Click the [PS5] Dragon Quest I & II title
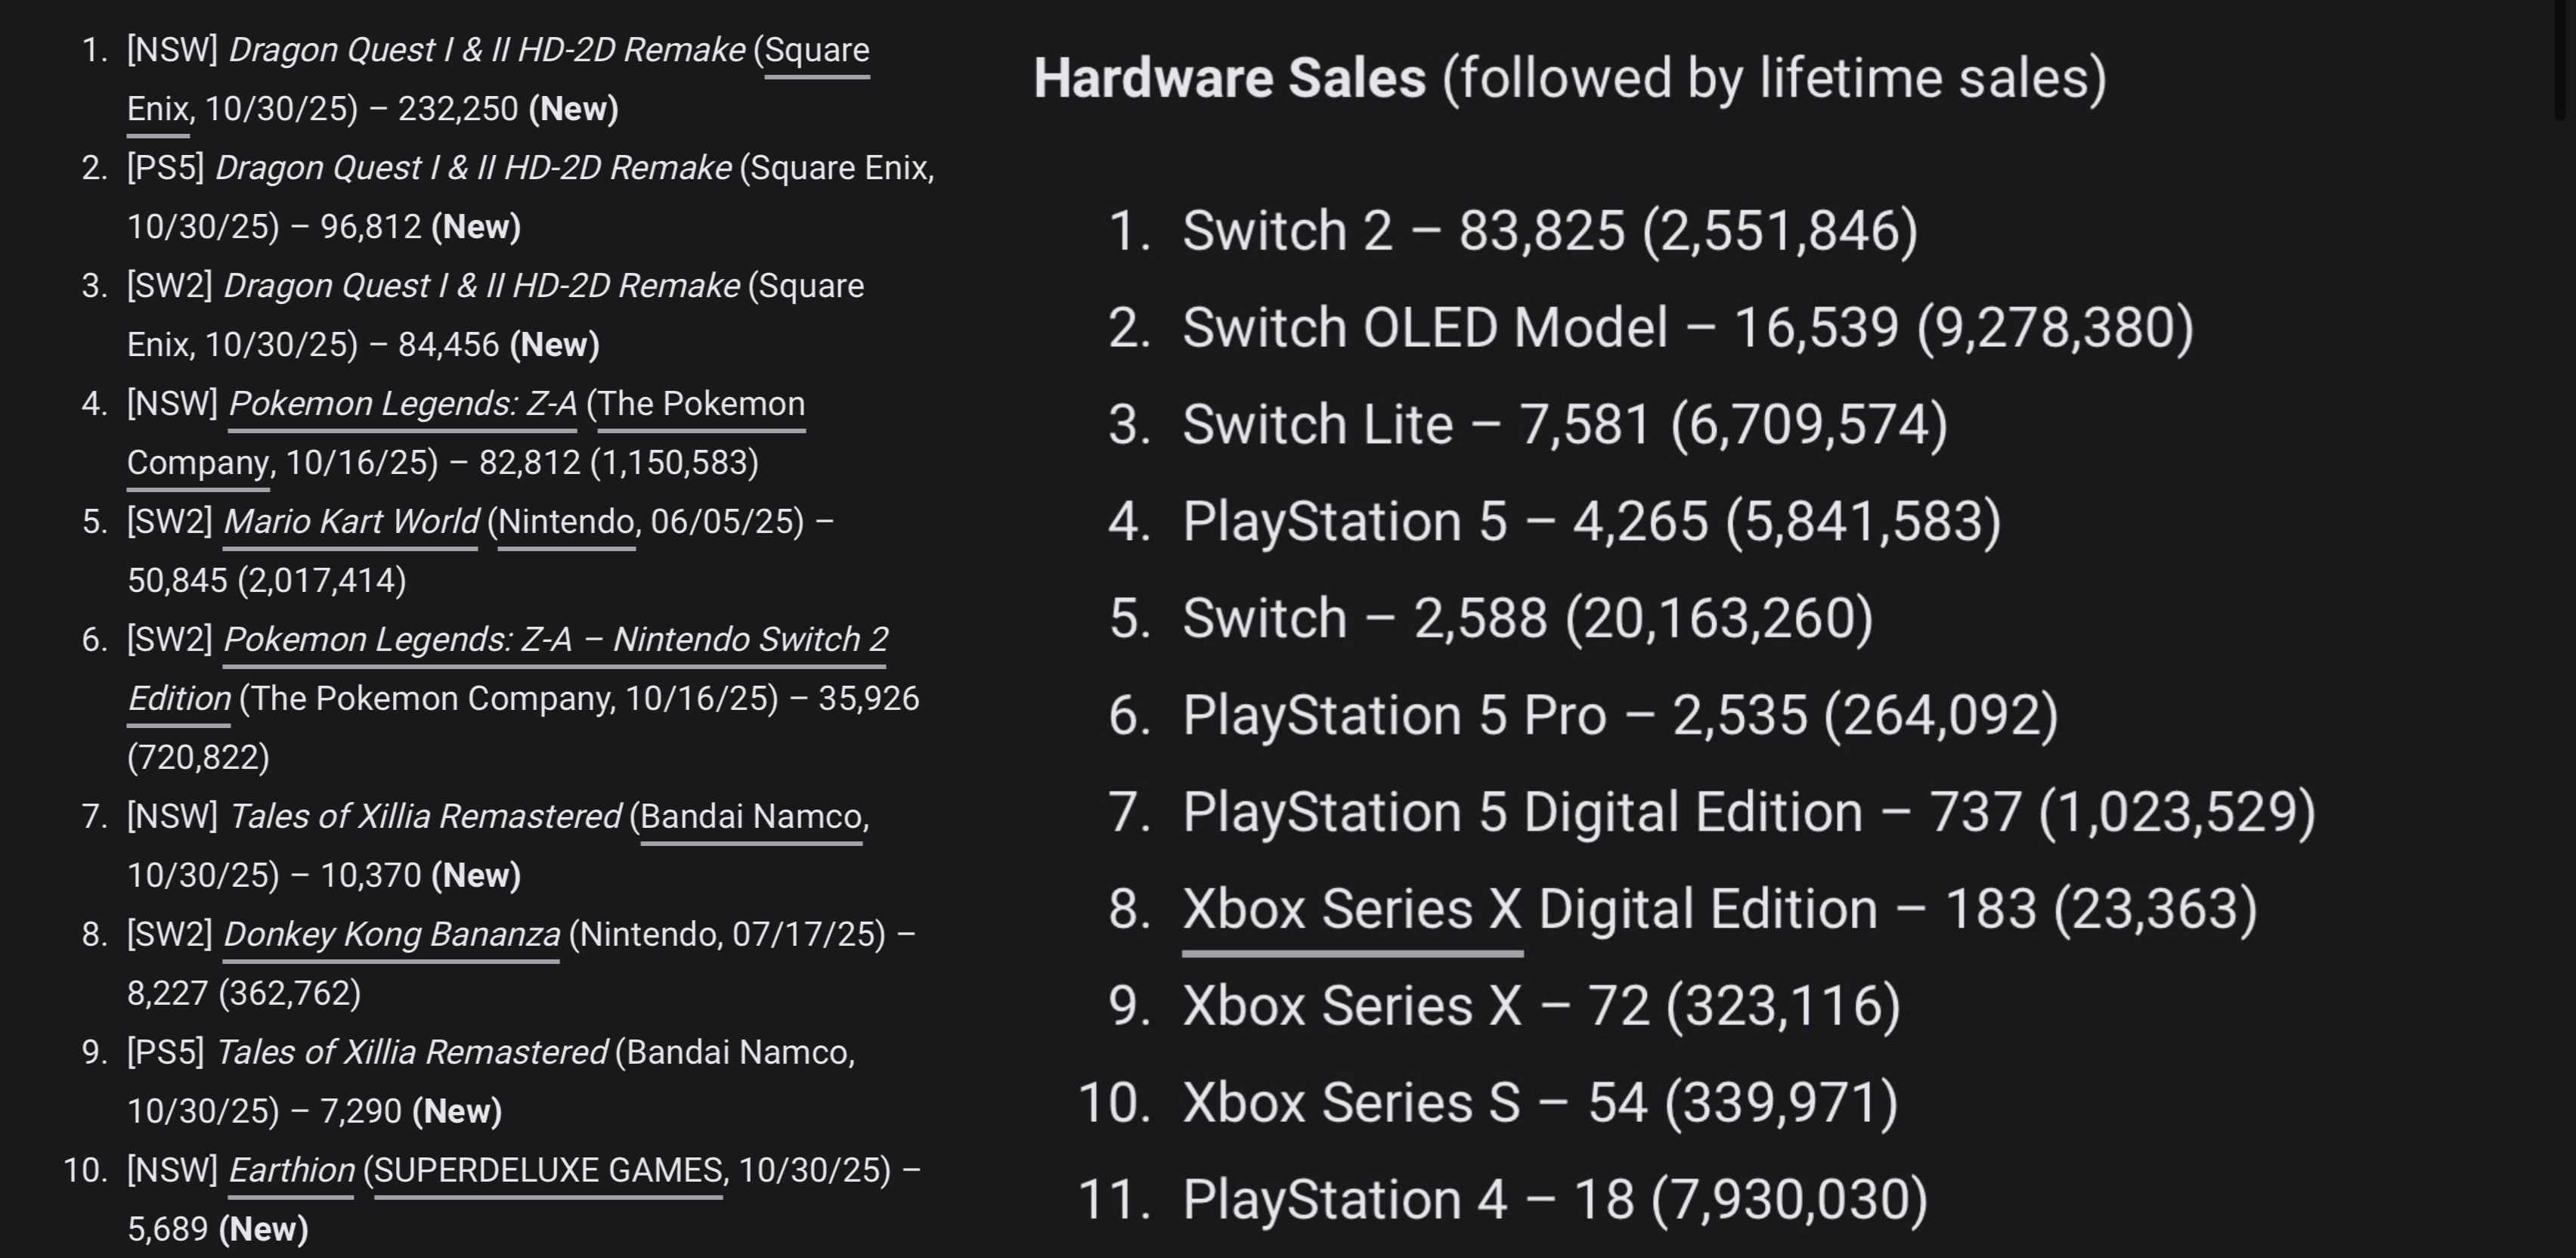 (473, 168)
